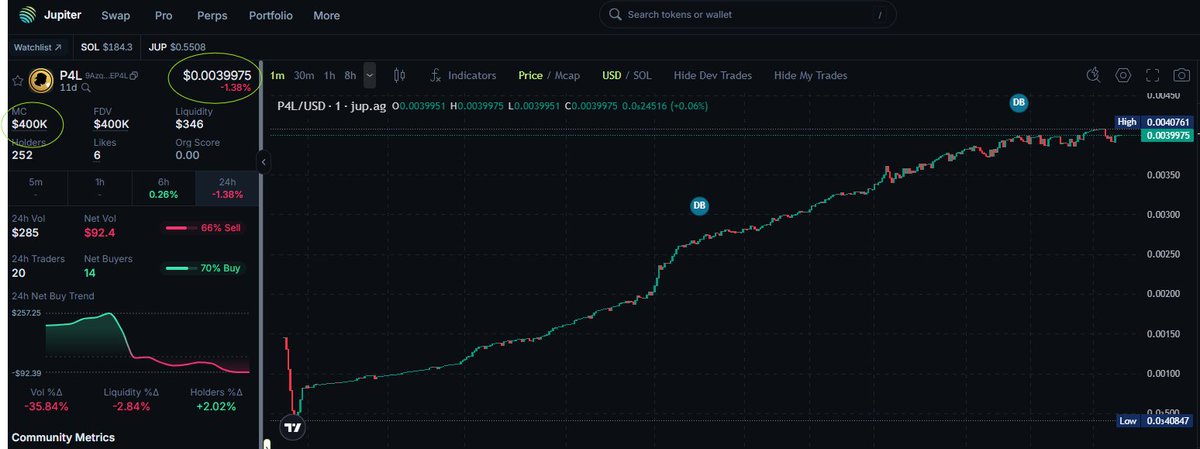
Task: Open the Pro page
Action: 164,16
